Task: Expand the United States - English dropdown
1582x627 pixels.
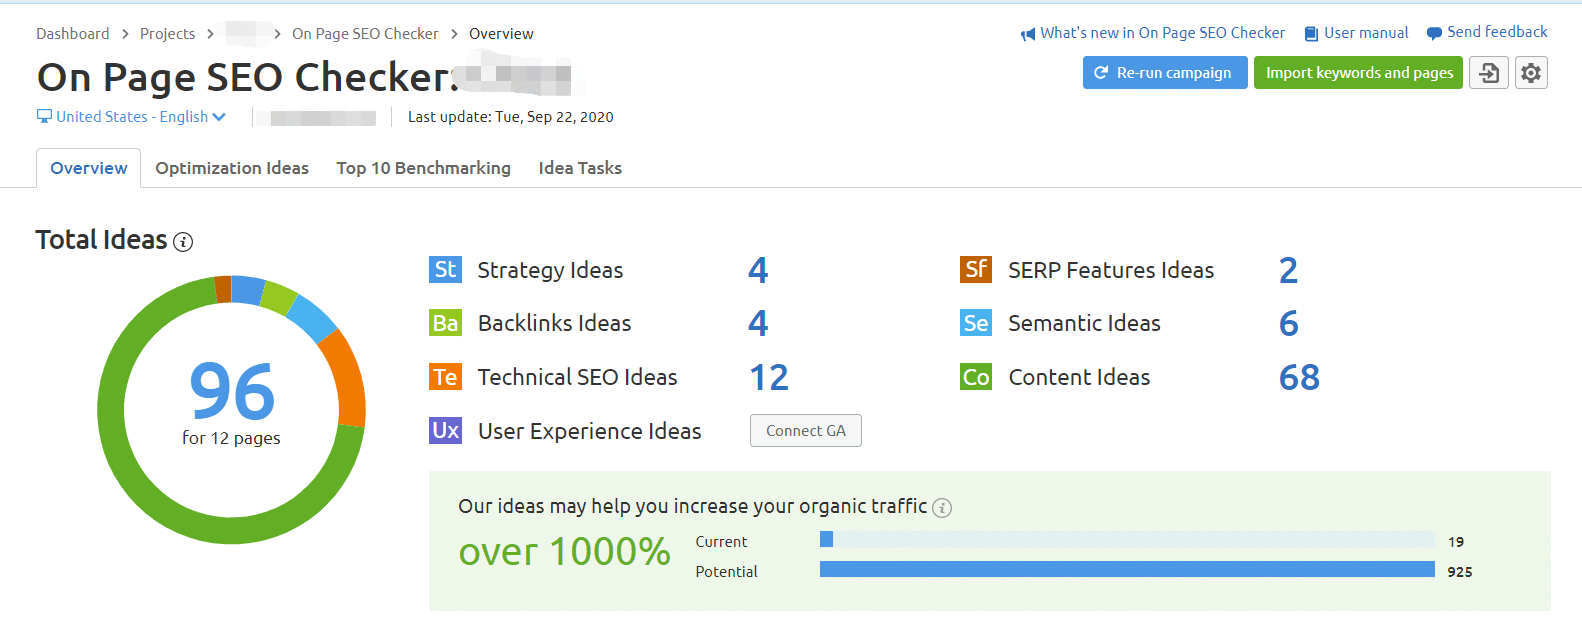Action: 132,117
